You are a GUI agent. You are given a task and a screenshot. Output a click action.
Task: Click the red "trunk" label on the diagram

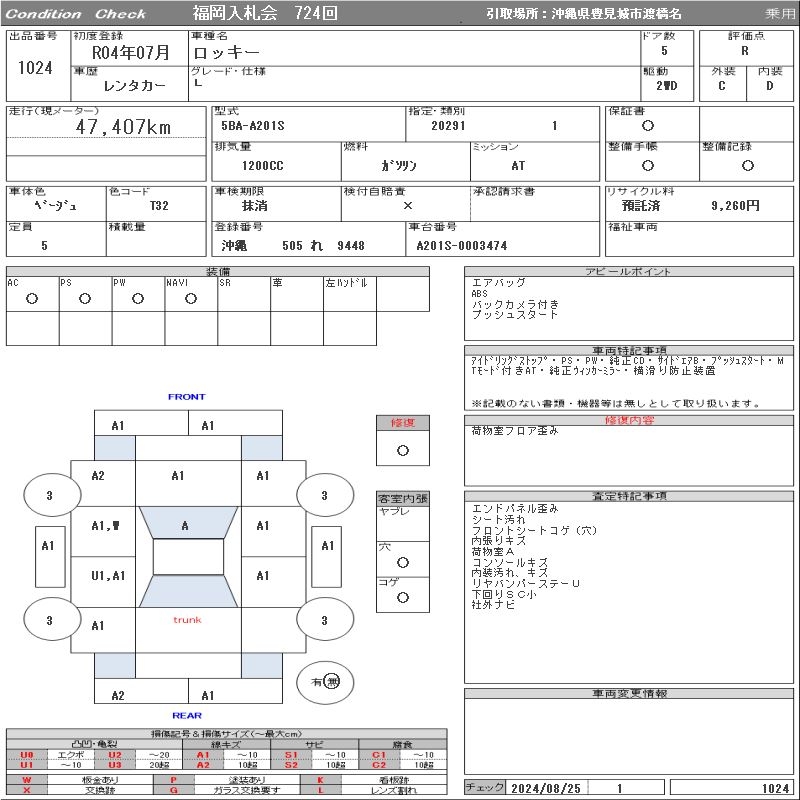pos(187,620)
